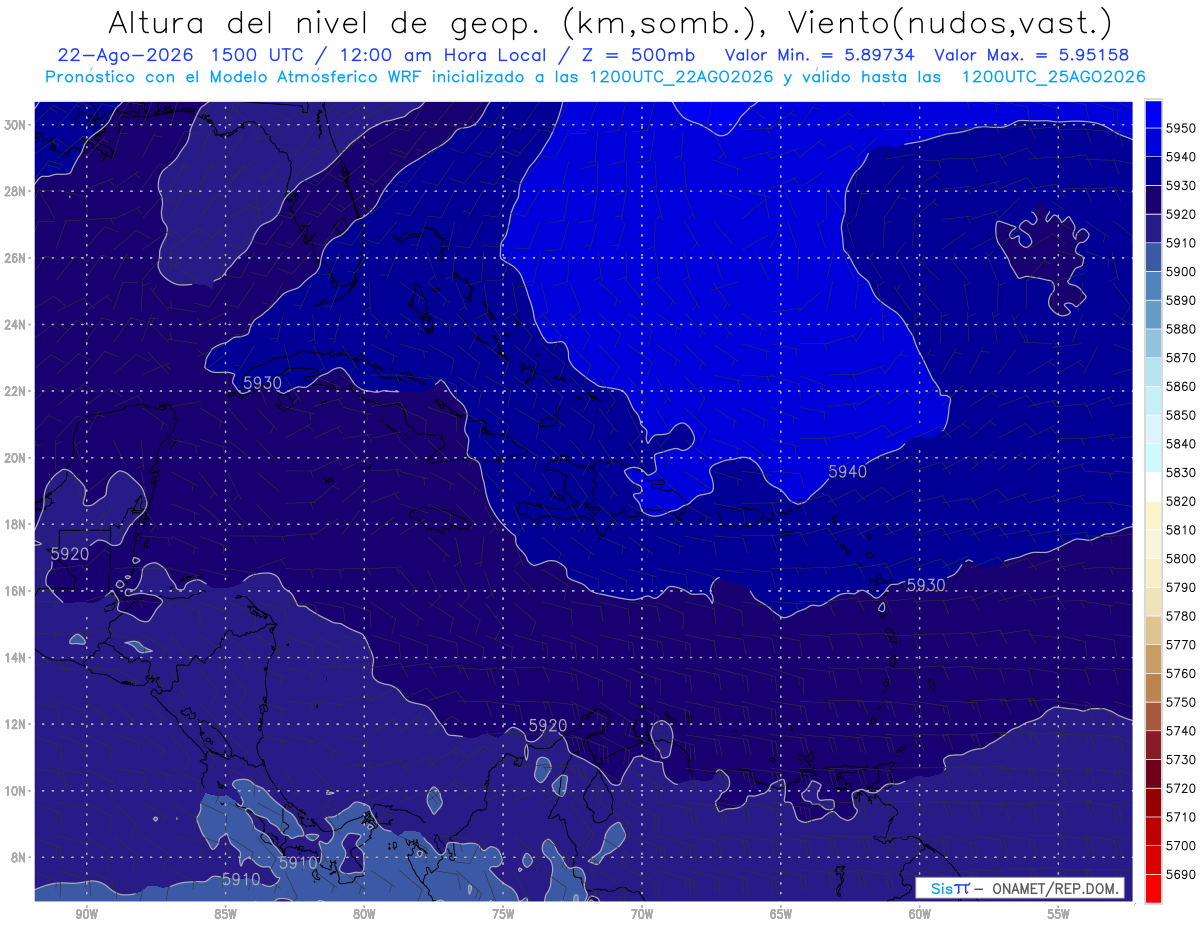Click the legend value 5780
Viewport: 1200px width, 927px height.
click(x=1180, y=616)
